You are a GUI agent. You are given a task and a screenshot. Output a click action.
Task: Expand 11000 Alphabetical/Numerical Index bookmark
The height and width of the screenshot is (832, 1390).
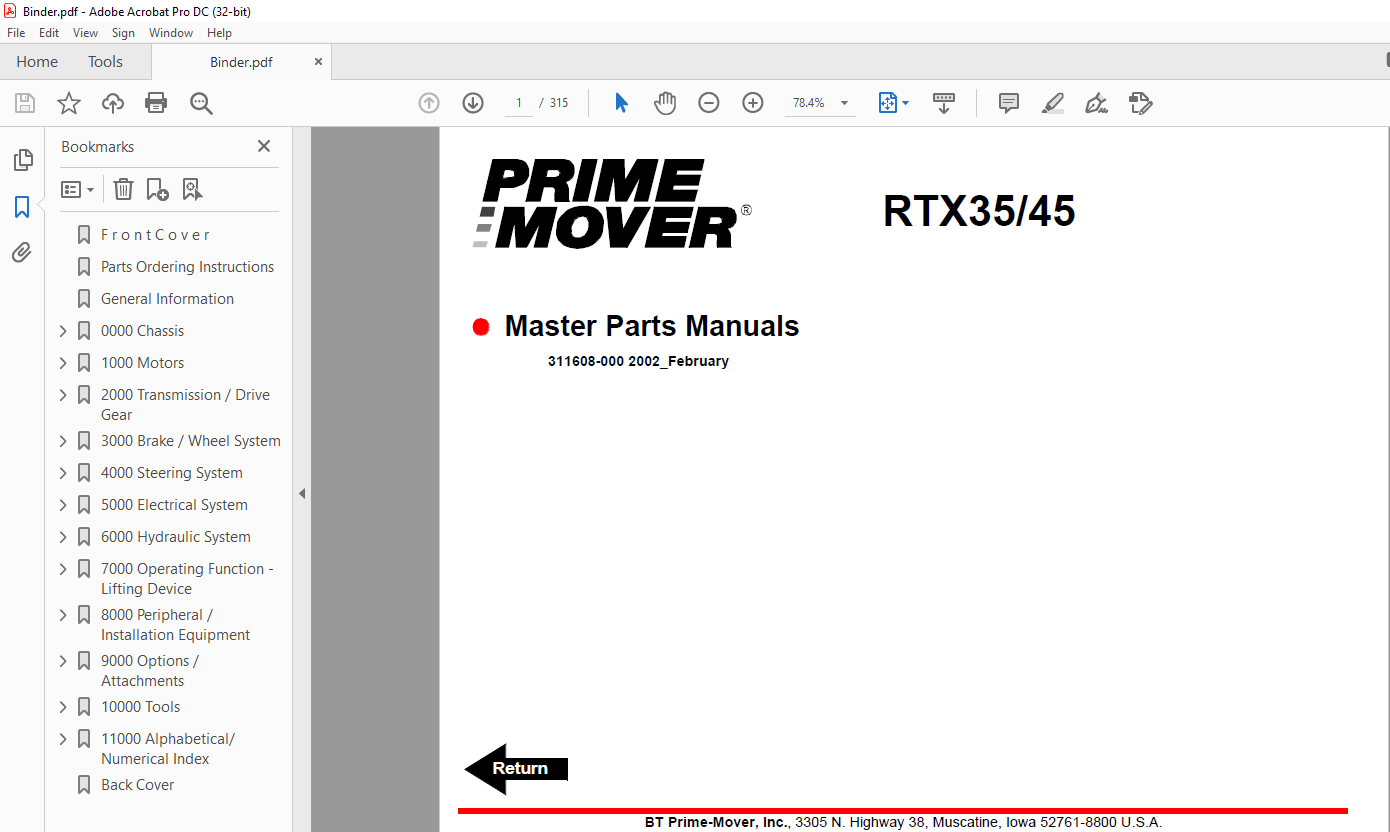[63, 739]
